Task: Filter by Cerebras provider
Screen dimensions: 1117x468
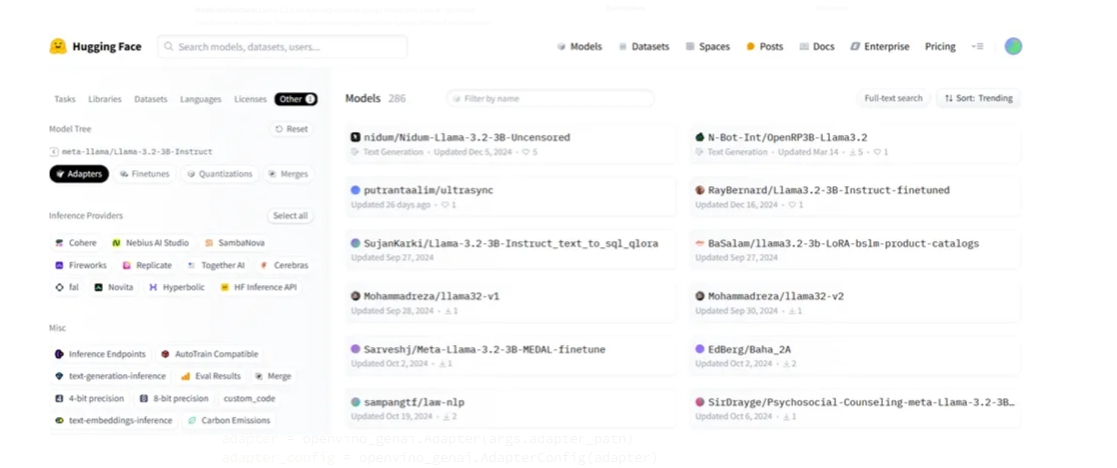Action: 284,265
